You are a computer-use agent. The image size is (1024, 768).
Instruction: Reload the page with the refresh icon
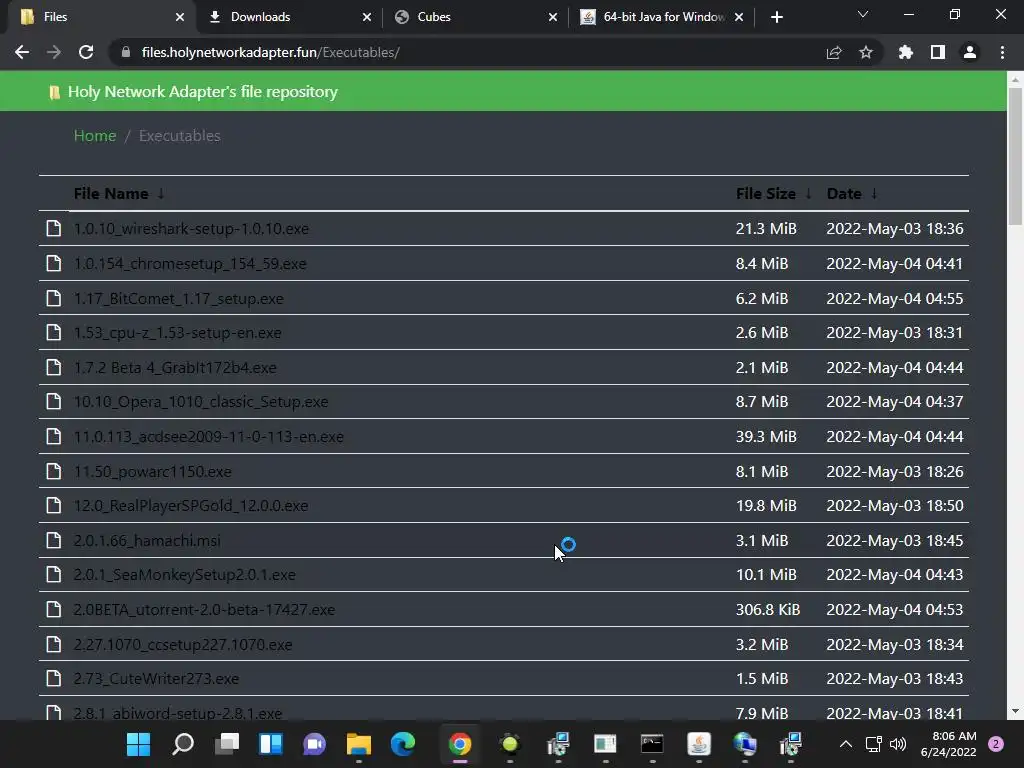tap(86, 52)
